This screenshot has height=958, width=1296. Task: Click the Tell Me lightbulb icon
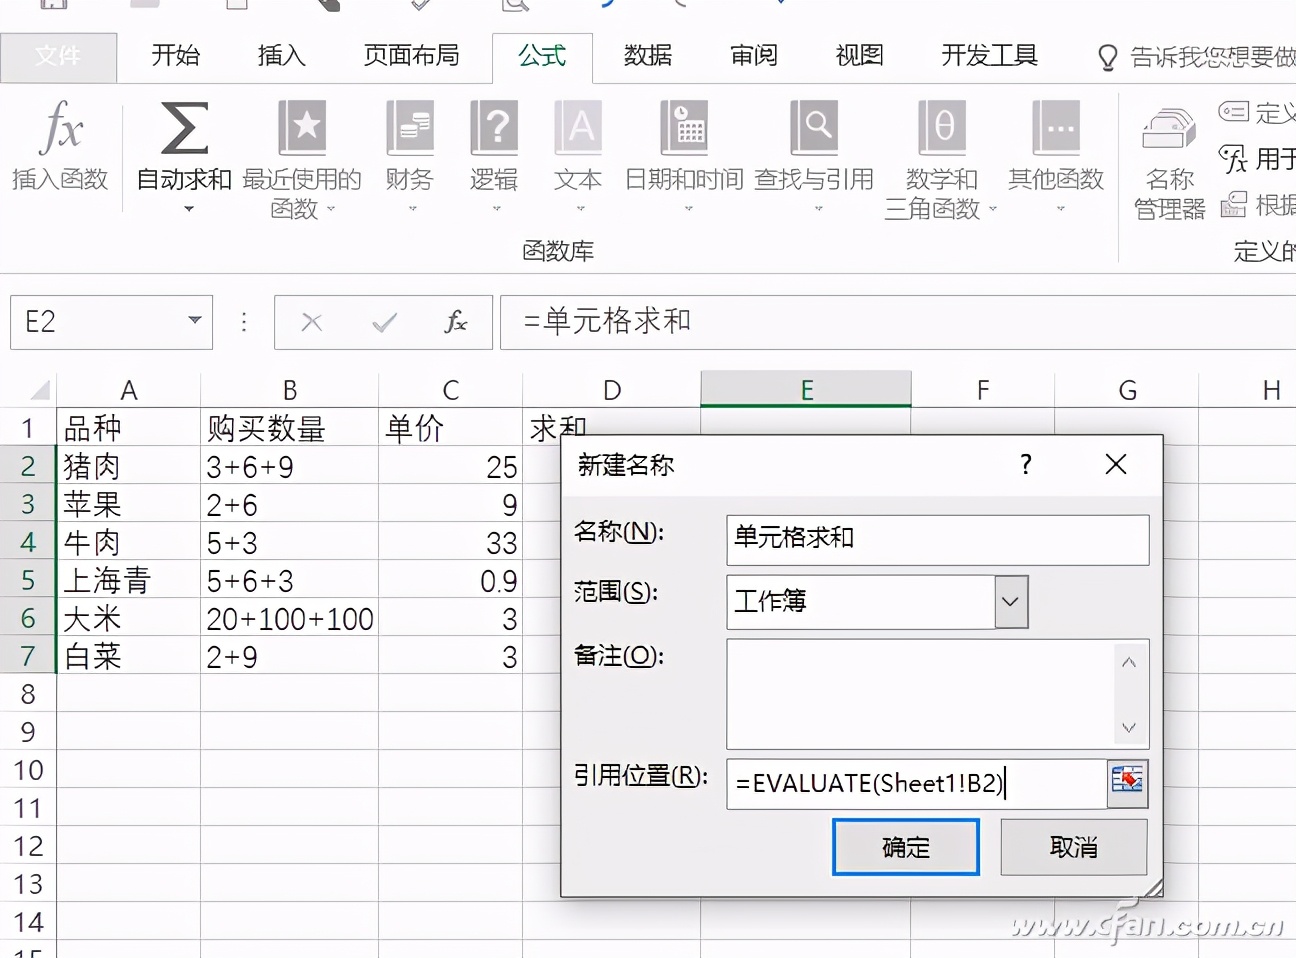[1107, 58]
